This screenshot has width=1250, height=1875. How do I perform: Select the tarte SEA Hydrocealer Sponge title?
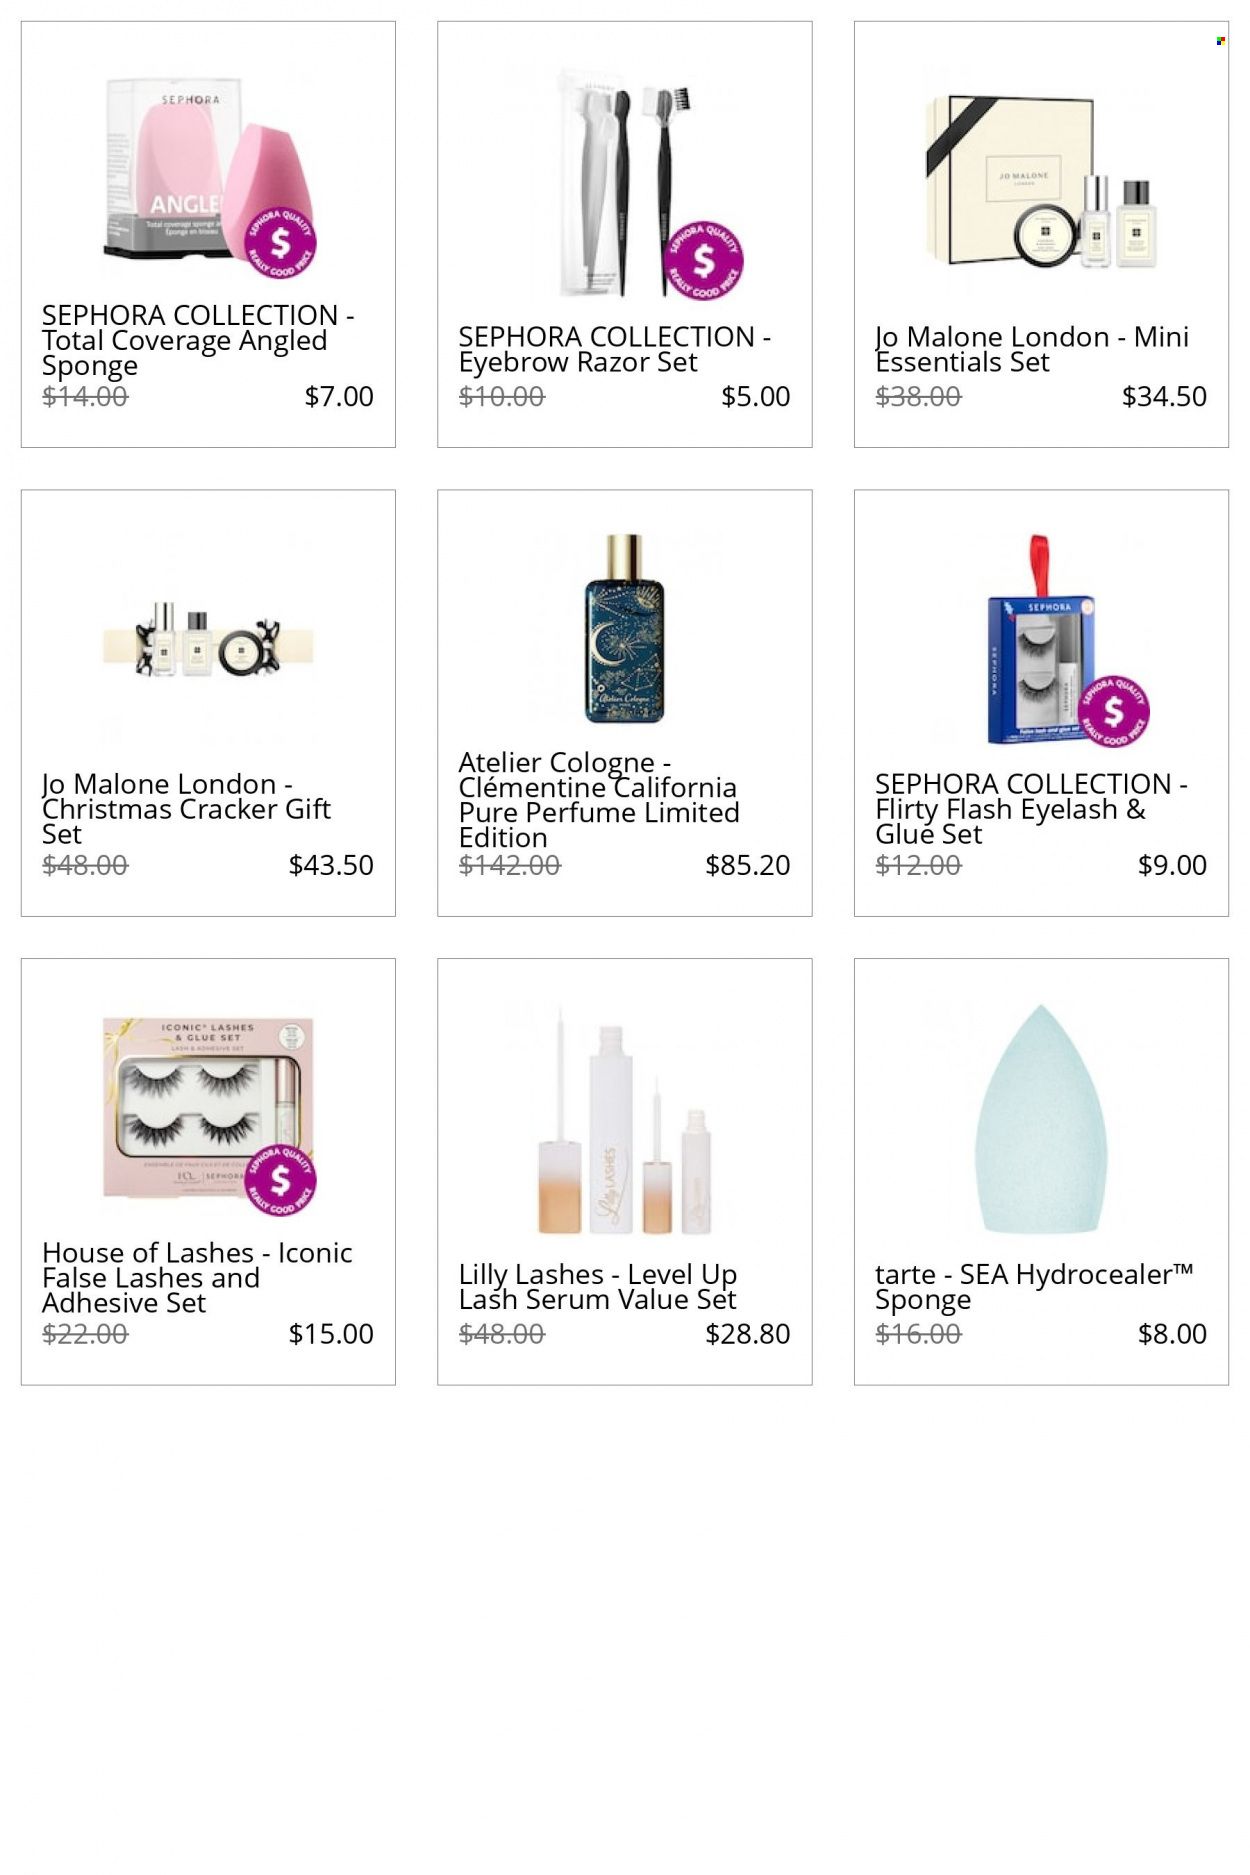(1034, 1286)
